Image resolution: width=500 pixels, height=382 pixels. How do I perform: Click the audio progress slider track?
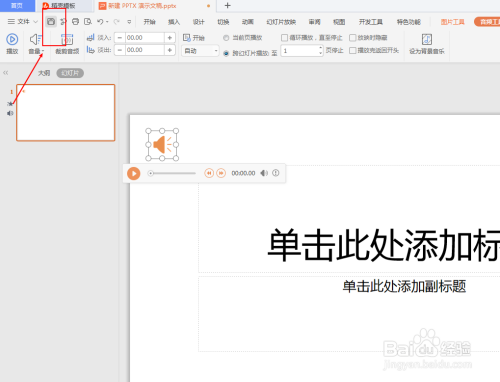(173, 173)
